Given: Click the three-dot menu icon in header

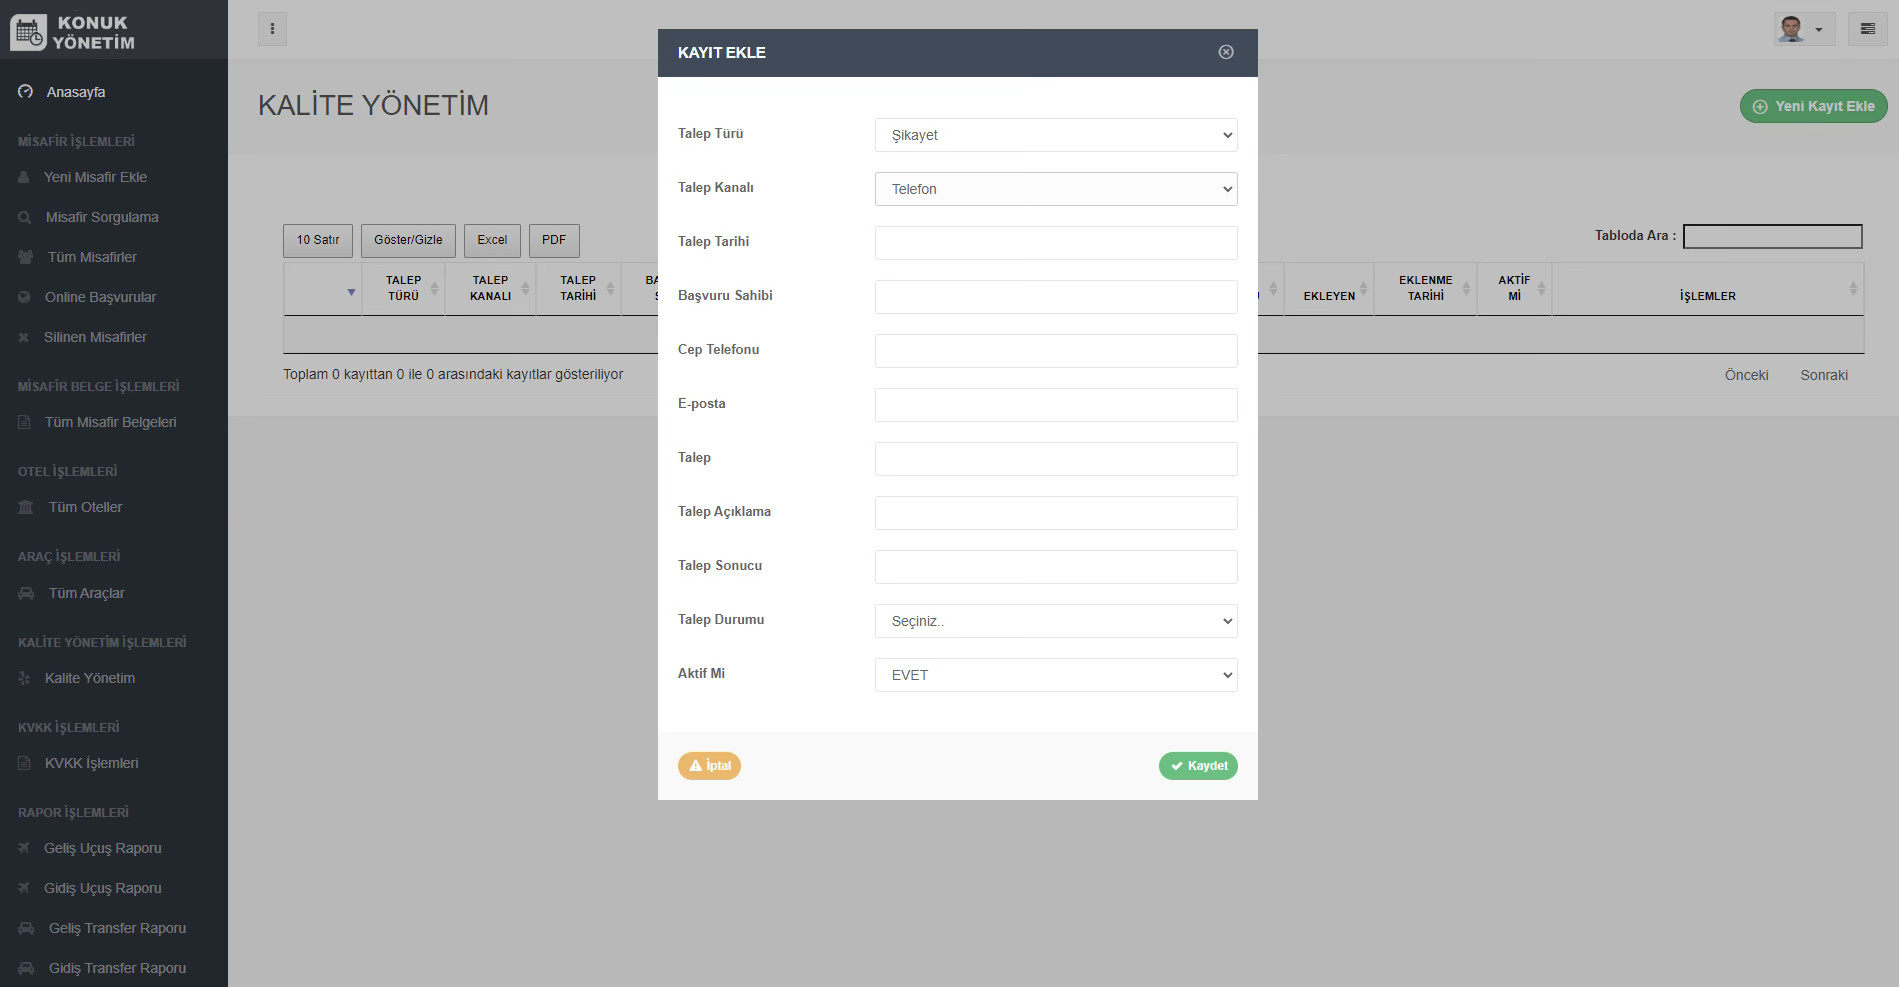Looking at the screenshot, I should [272, 29].
